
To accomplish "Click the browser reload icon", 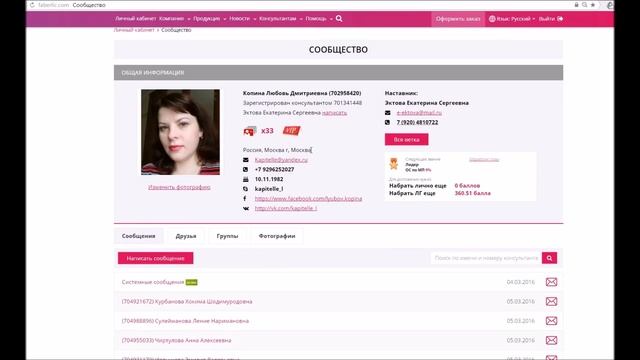I will click(x=32, y=5).
